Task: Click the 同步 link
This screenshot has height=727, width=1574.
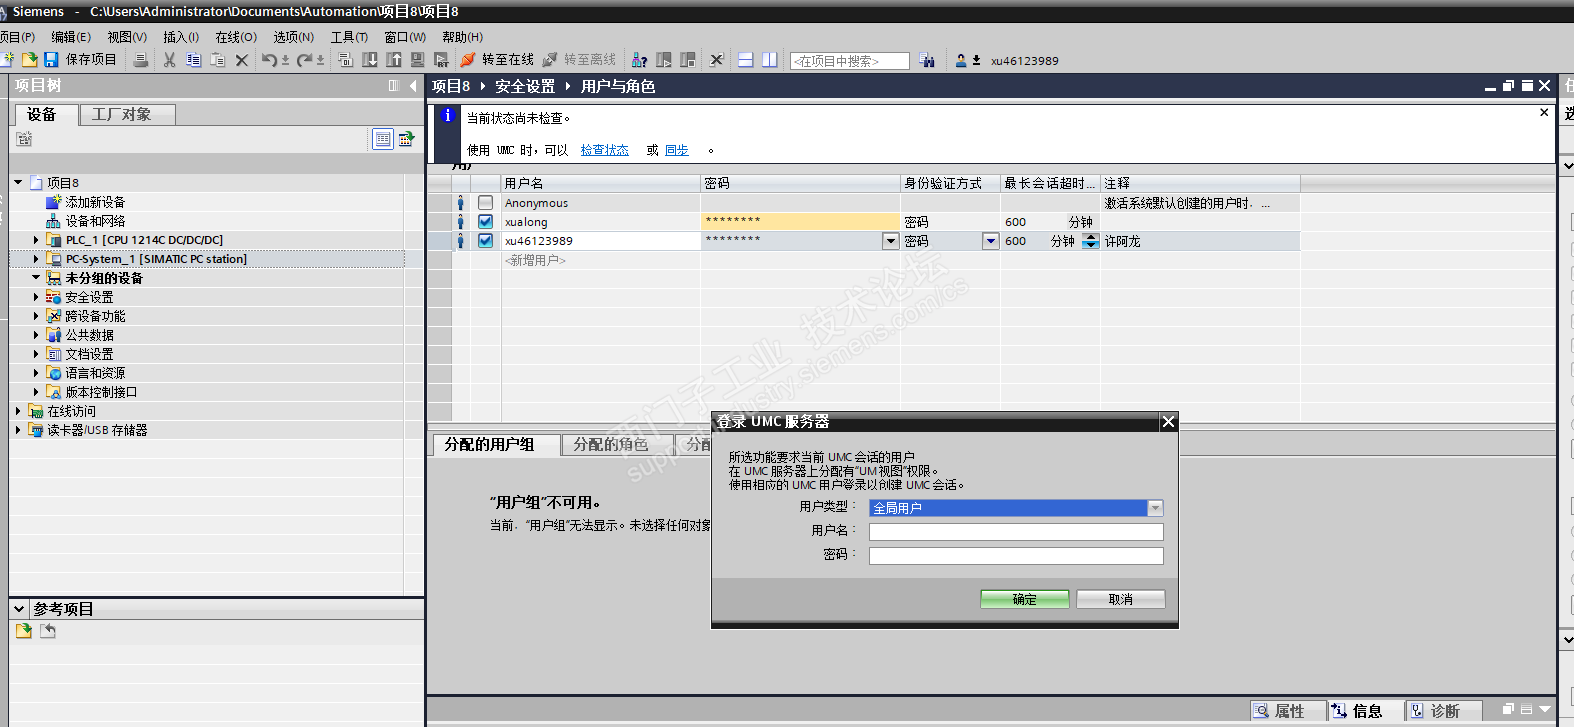Action: tap(677, 150)
